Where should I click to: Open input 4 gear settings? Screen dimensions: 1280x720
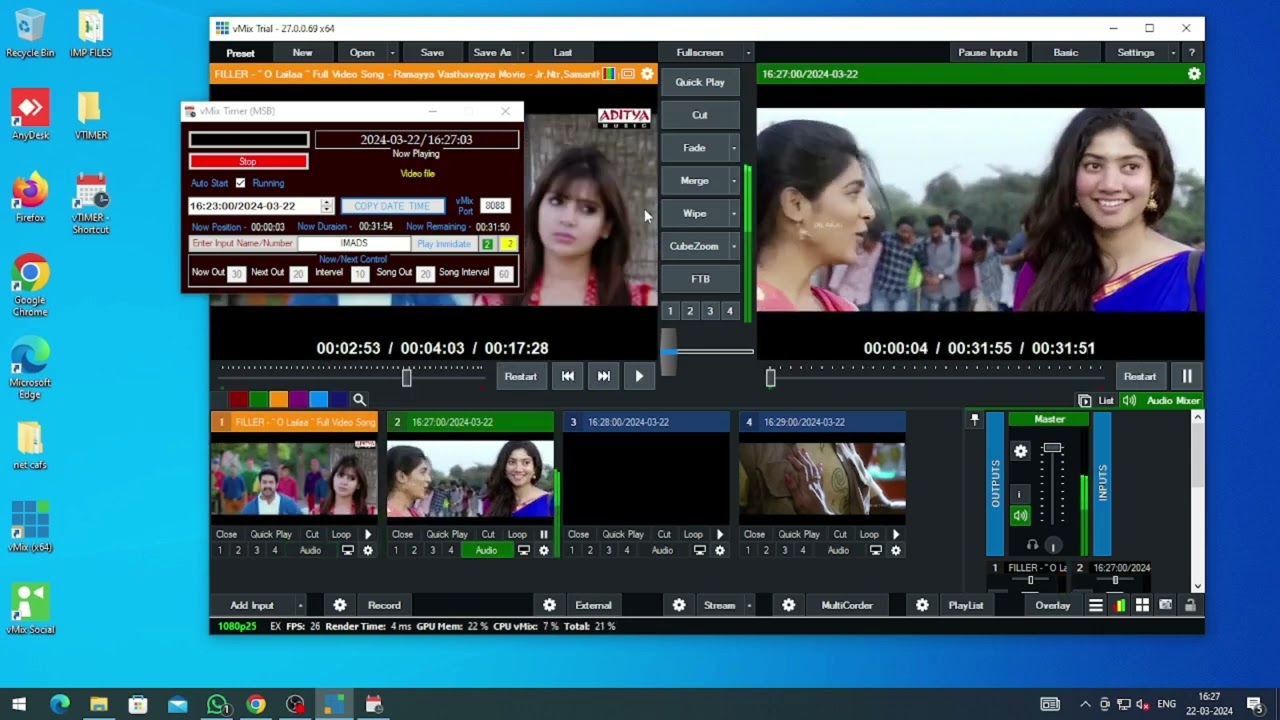pos(896,551)
